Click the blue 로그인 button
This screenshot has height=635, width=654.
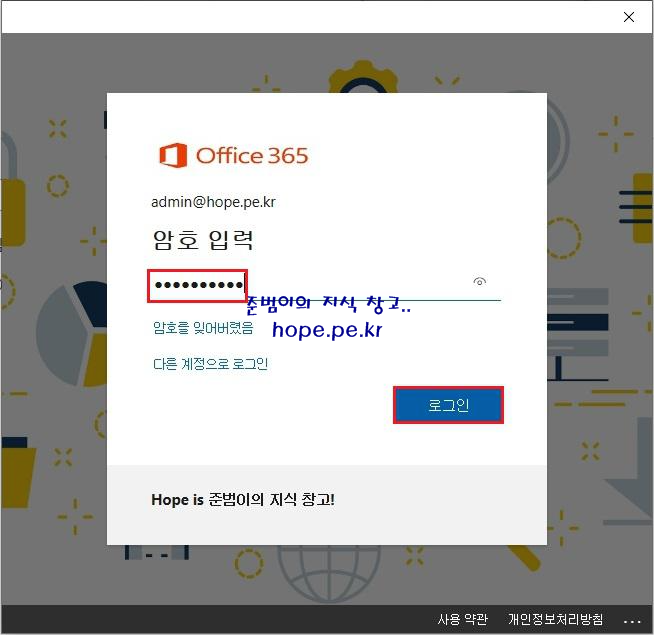pyautogui.click(x=448, y=405)
